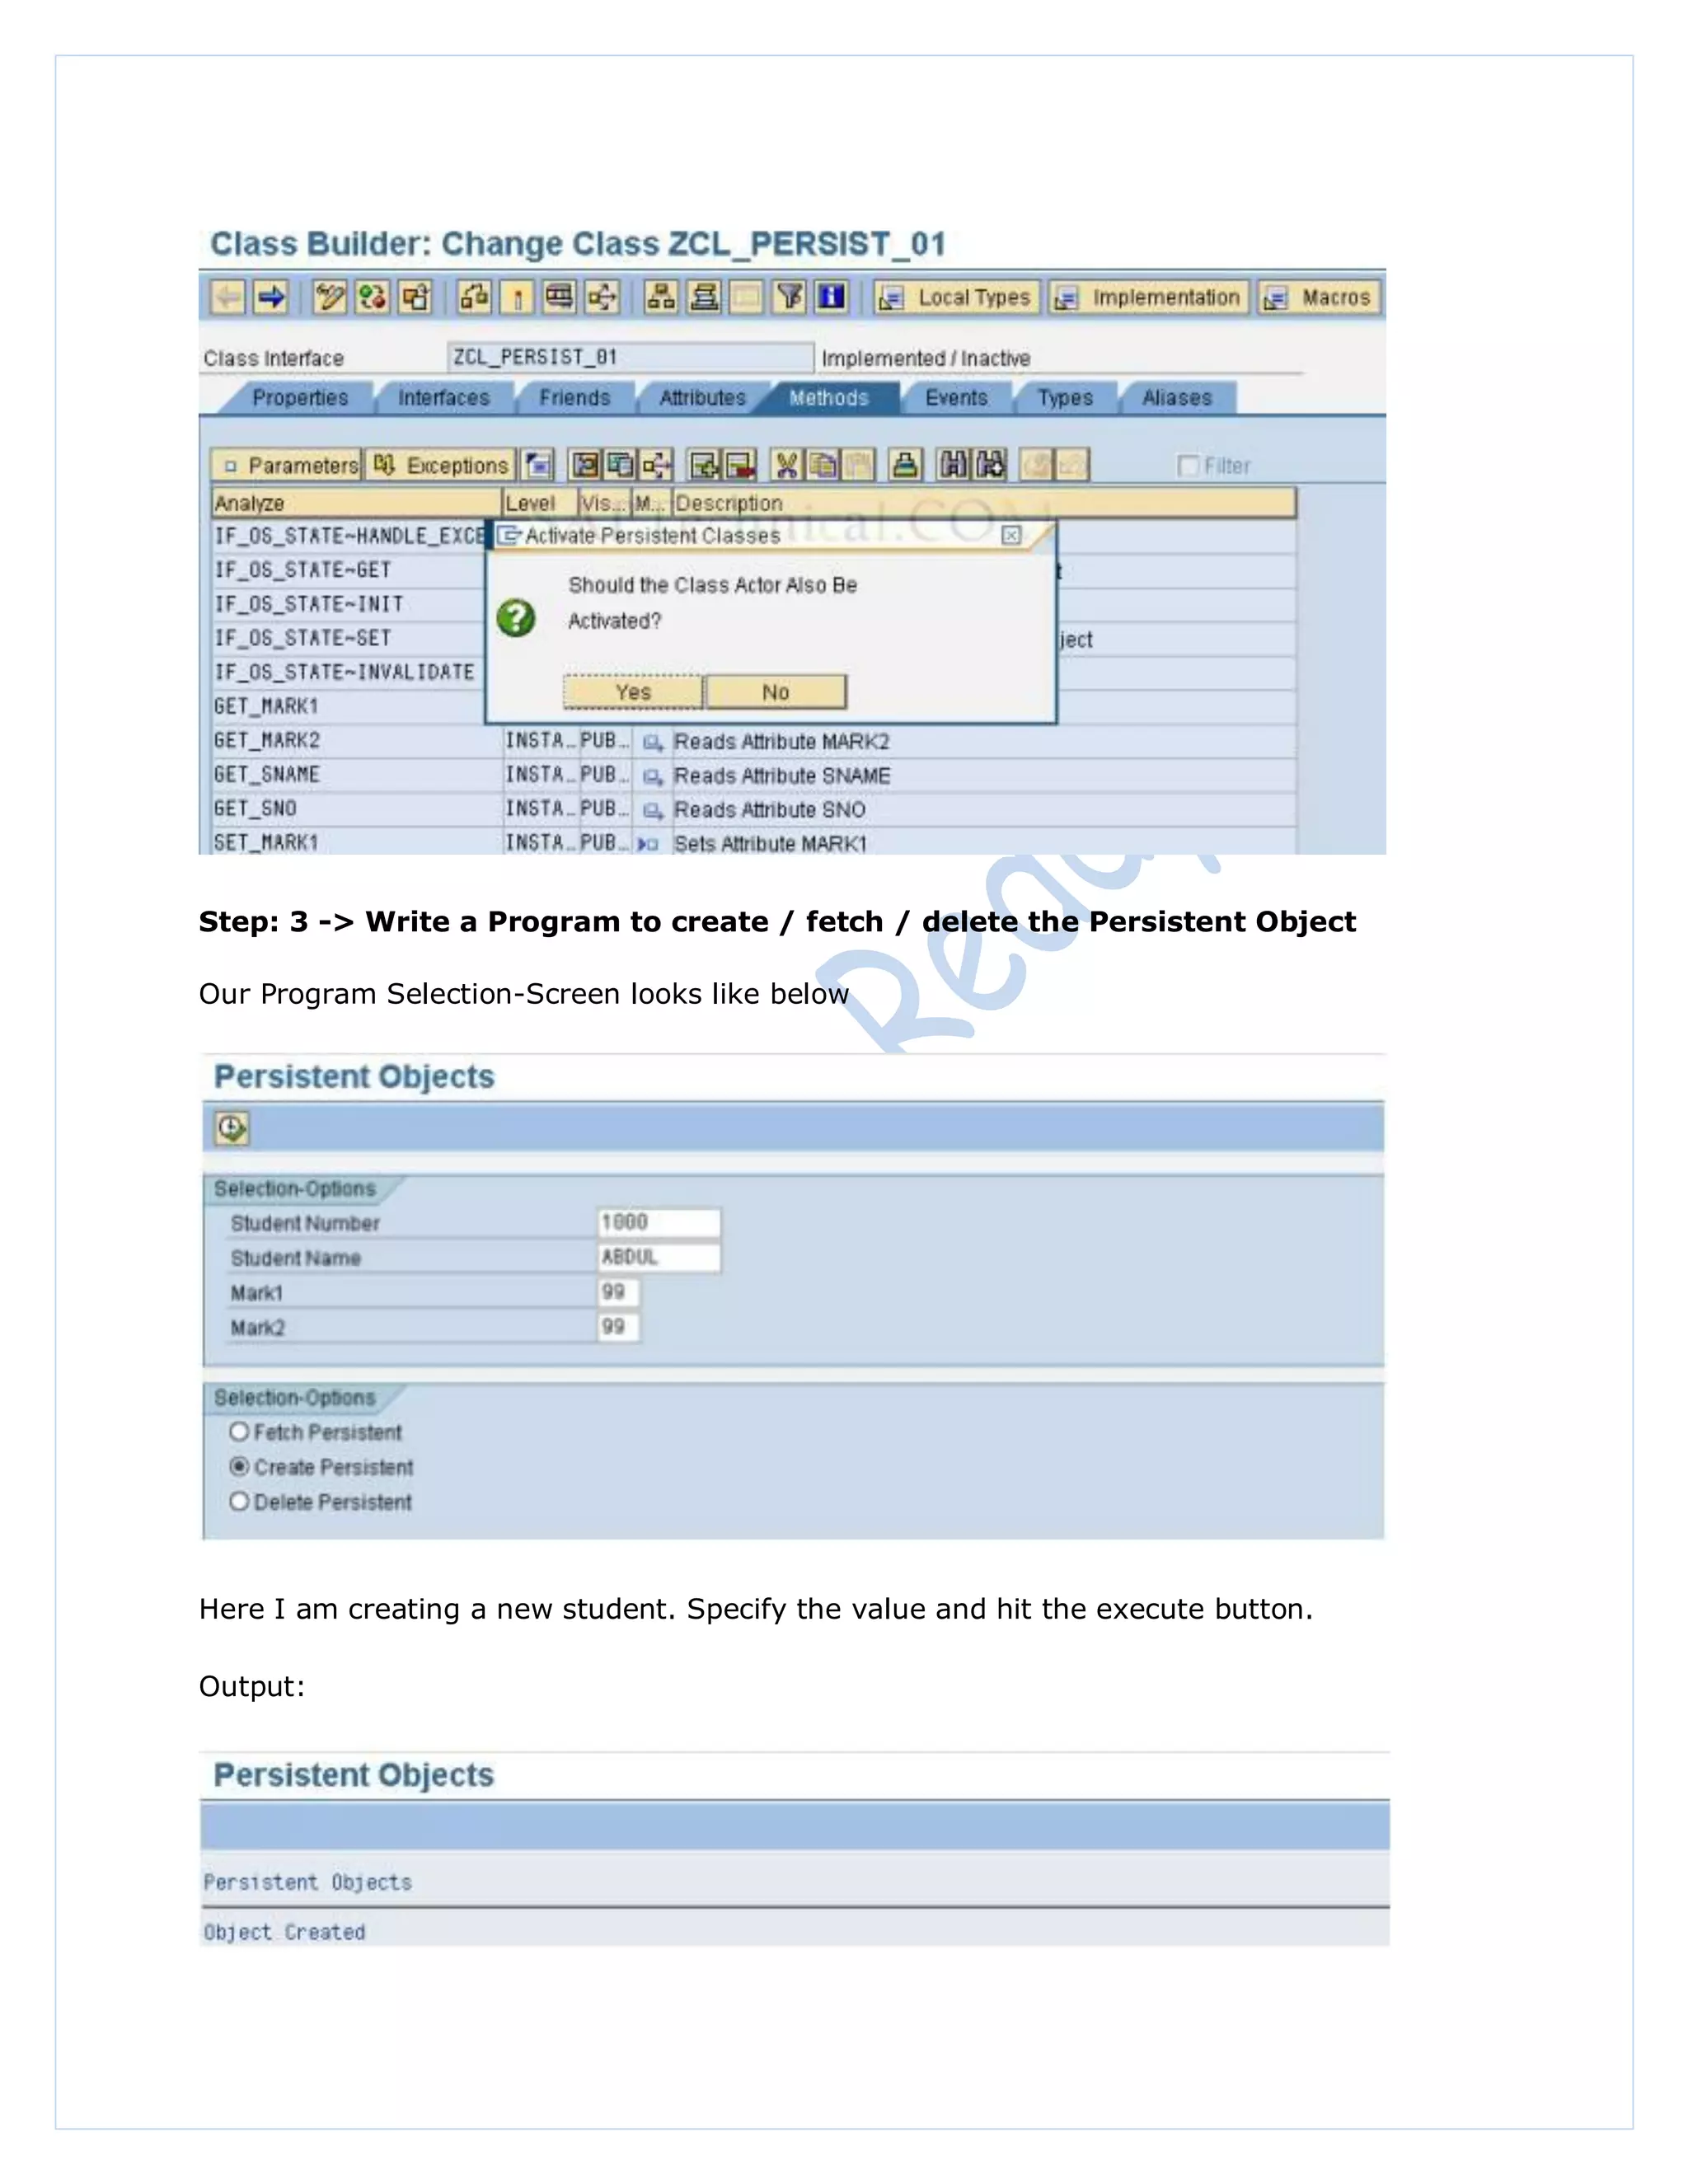Click the Description column header

(x=984, y=503)
